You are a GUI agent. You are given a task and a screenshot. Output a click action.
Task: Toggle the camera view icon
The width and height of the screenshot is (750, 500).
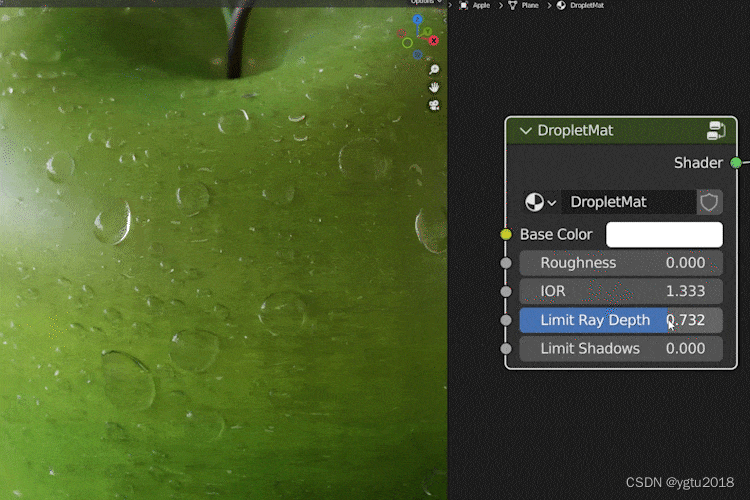[434, 105]
